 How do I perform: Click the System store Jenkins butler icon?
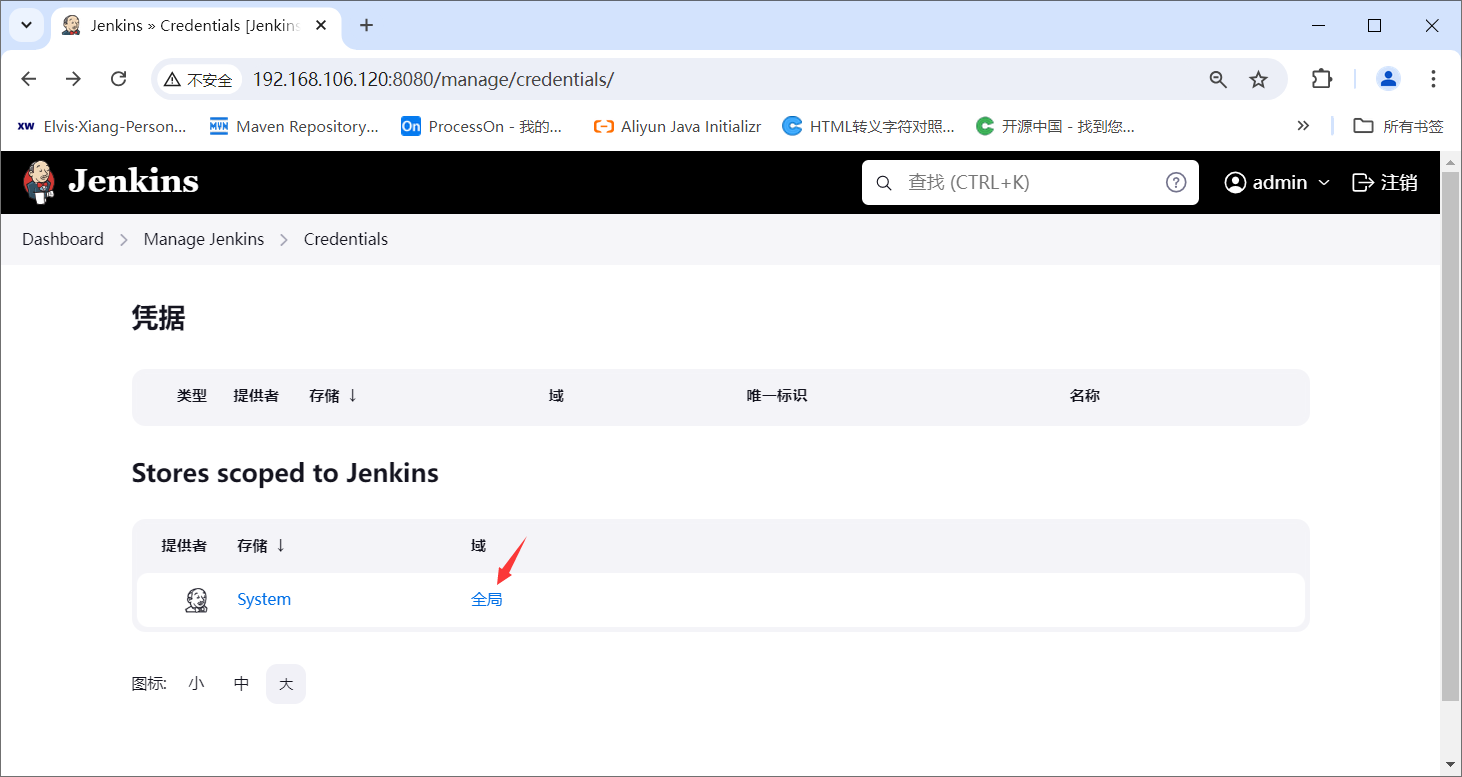[196, 600]
